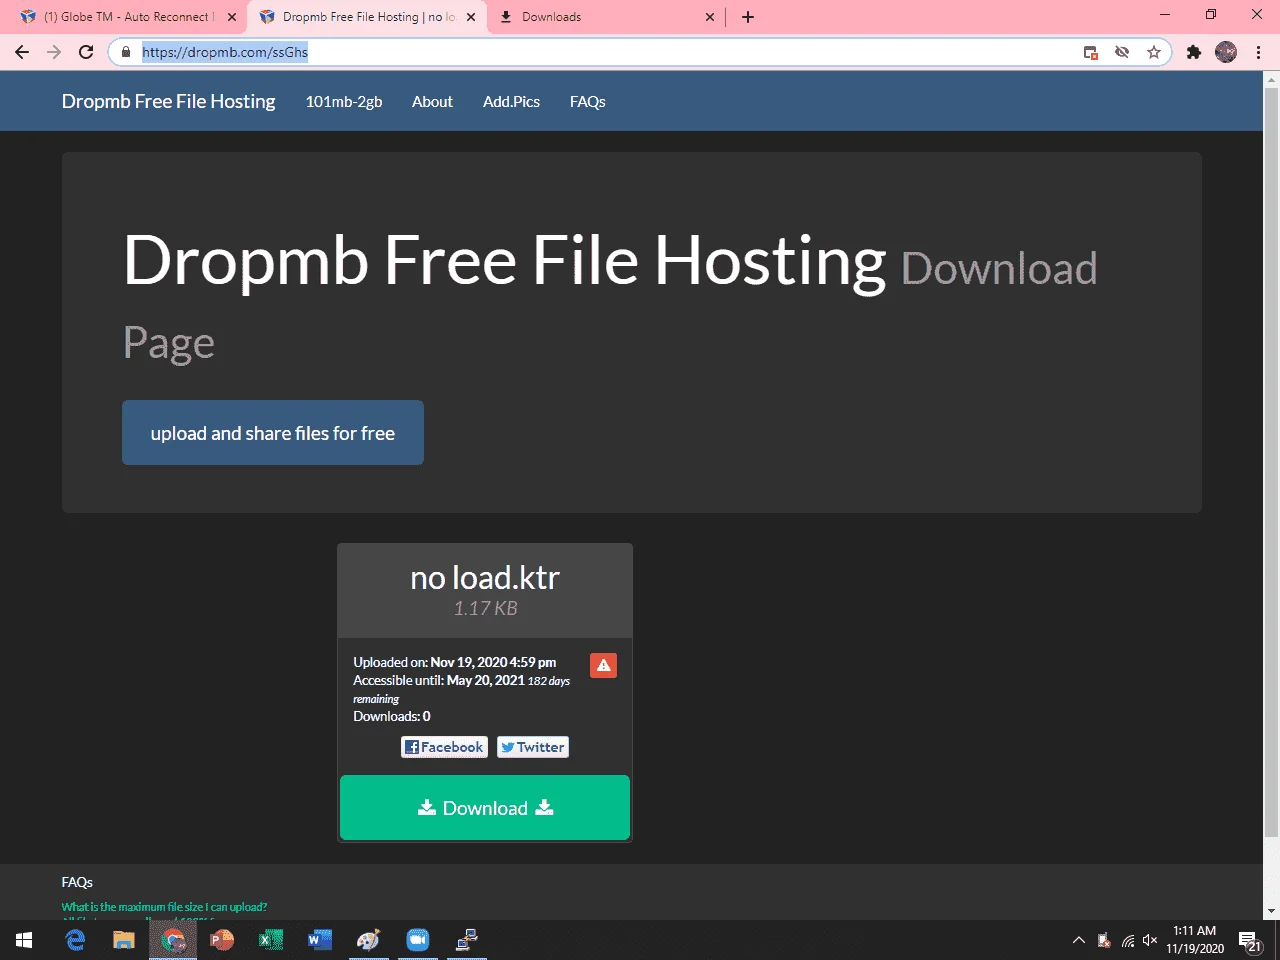Show hidden system tray icons
The width and height of the screenshot is (1280, 960).
1079,940
